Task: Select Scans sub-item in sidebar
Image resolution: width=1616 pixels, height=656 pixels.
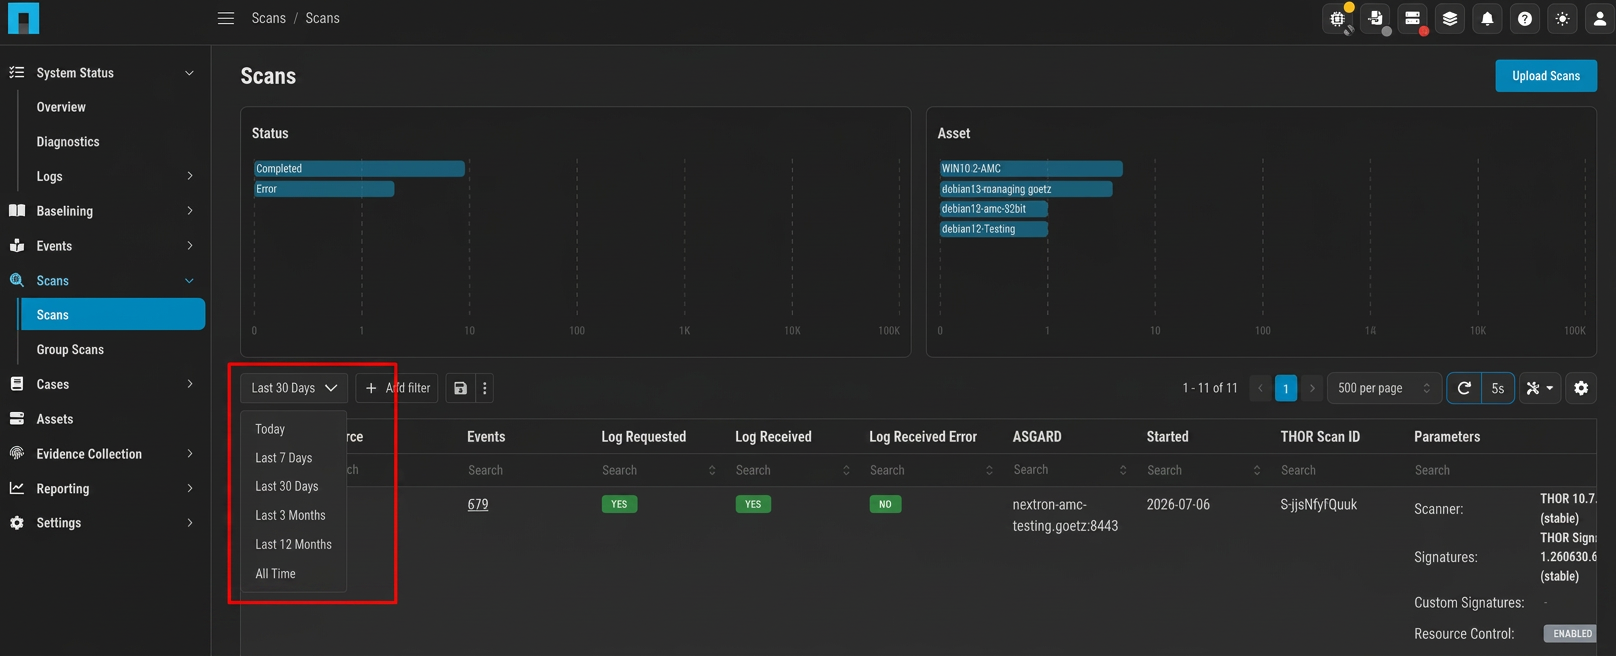Action: (x=113, y=315)
